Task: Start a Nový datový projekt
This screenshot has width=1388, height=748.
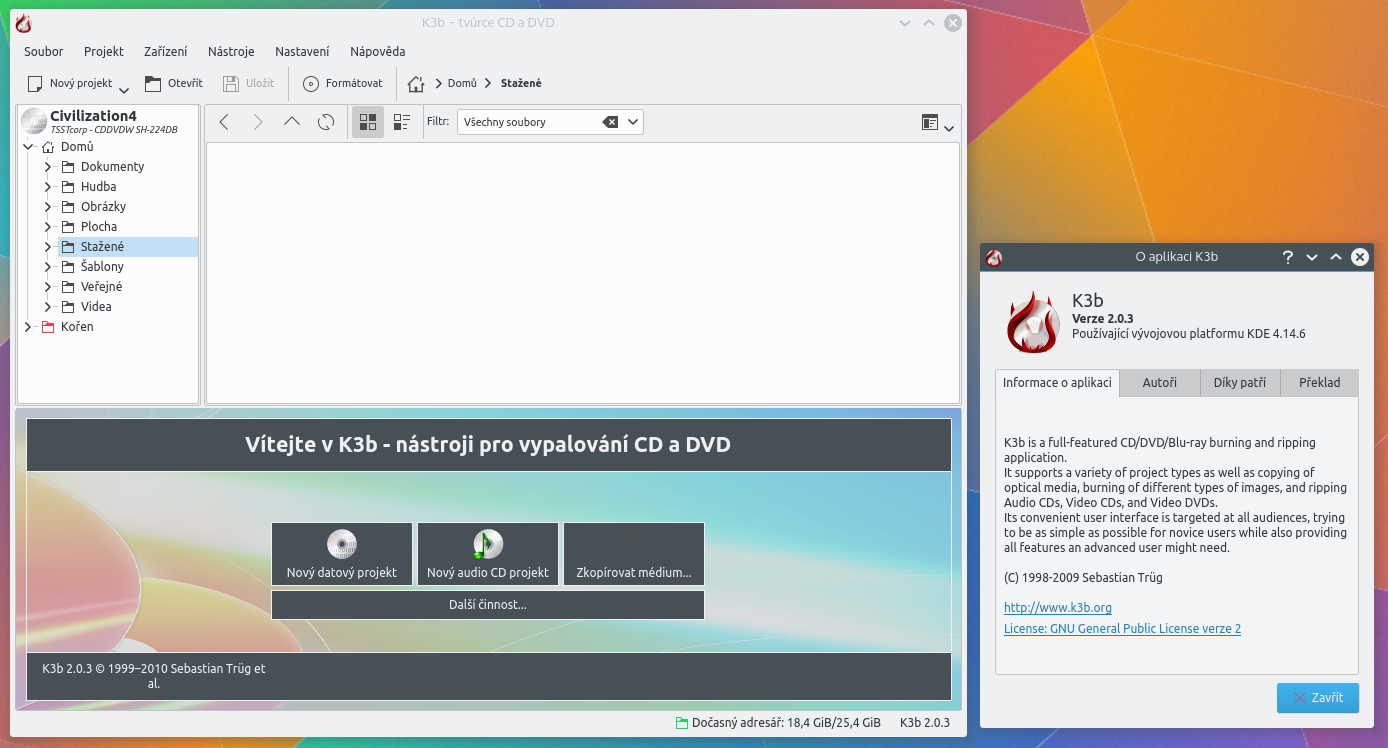Action: [x=342, y=554]
